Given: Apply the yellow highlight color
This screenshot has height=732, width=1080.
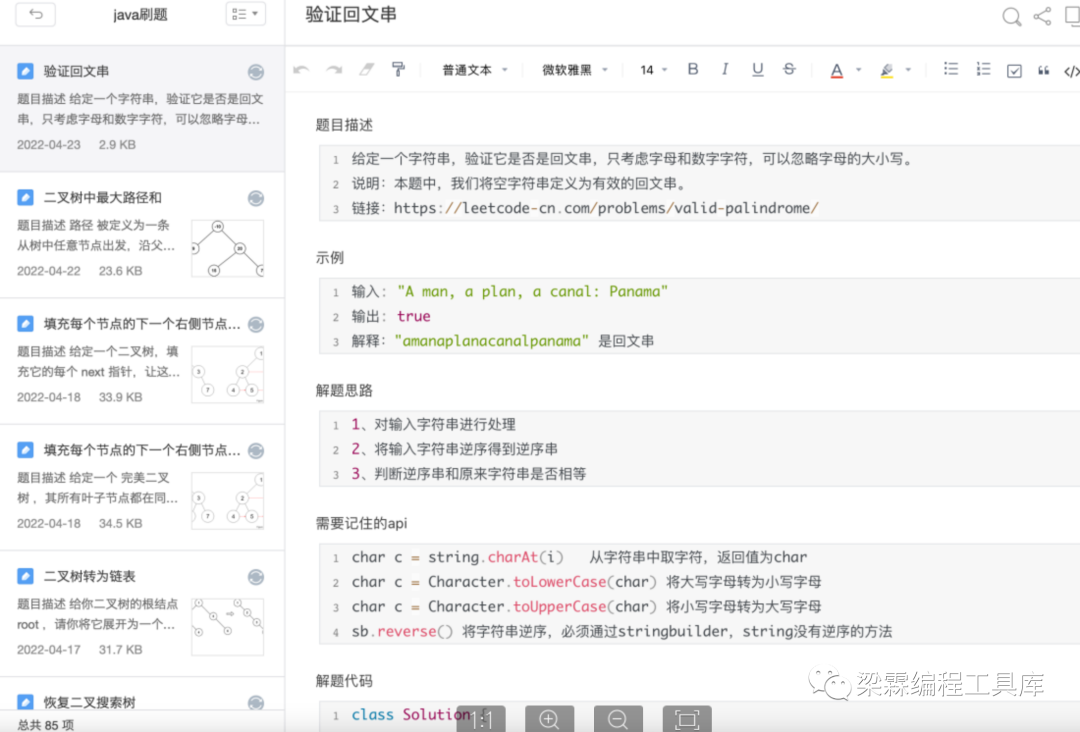Looking at the screenshot, I should tap(886, 70).
